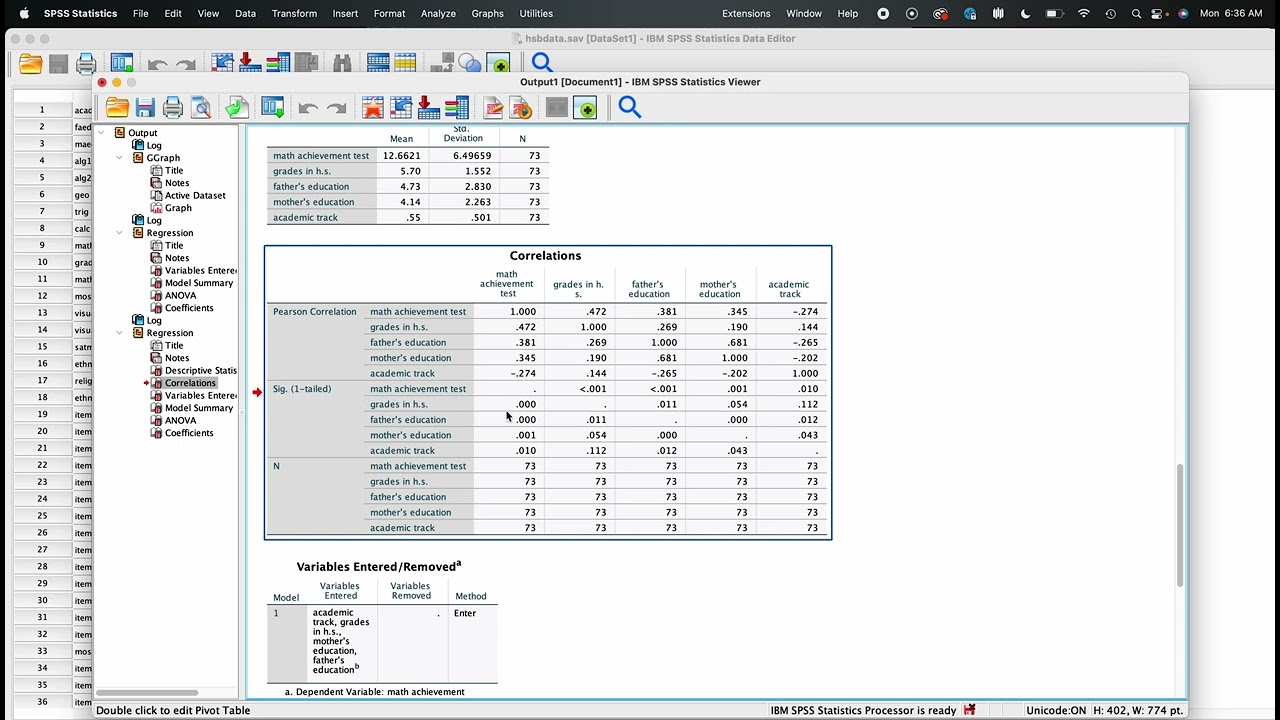Viewport: 1280px width, 720px height.
Task: Collapse the second Regression outline node
Action: pyautogui.click(x=120, y=333)
